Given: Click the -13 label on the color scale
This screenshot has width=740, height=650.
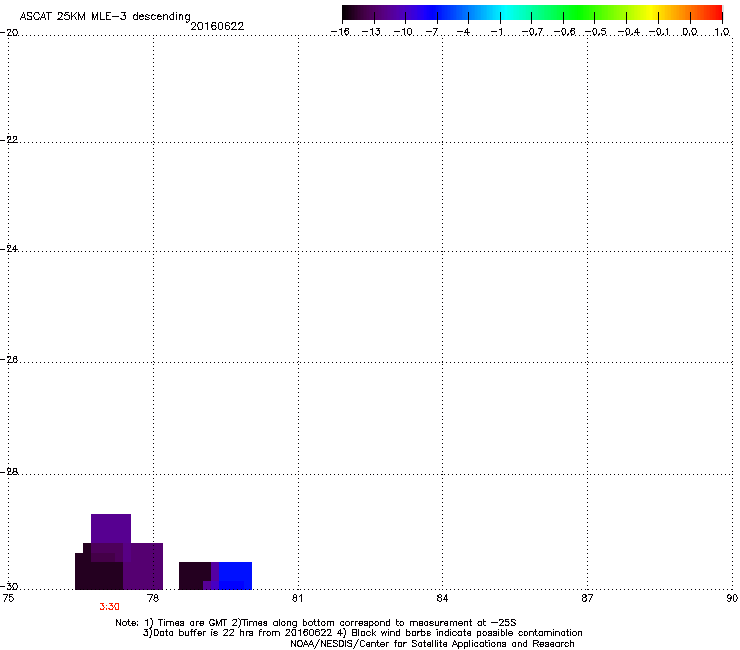Looking at the screenshot, I should pyautogui.click(x=371, y=32).
